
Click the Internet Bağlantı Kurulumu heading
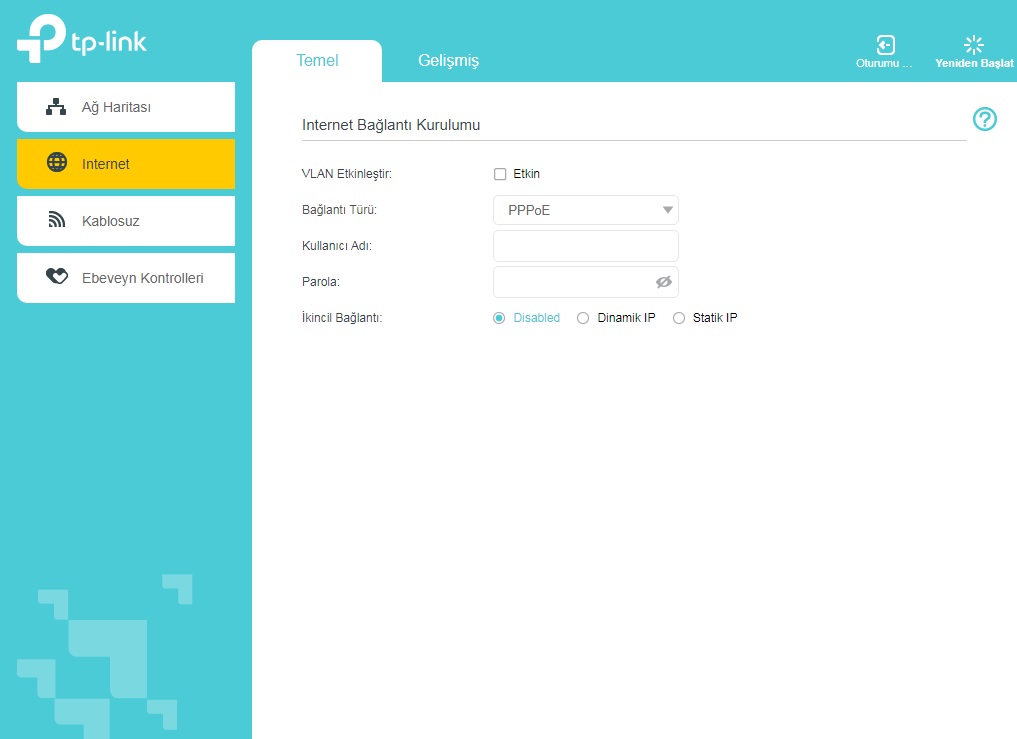pos(391,125)
